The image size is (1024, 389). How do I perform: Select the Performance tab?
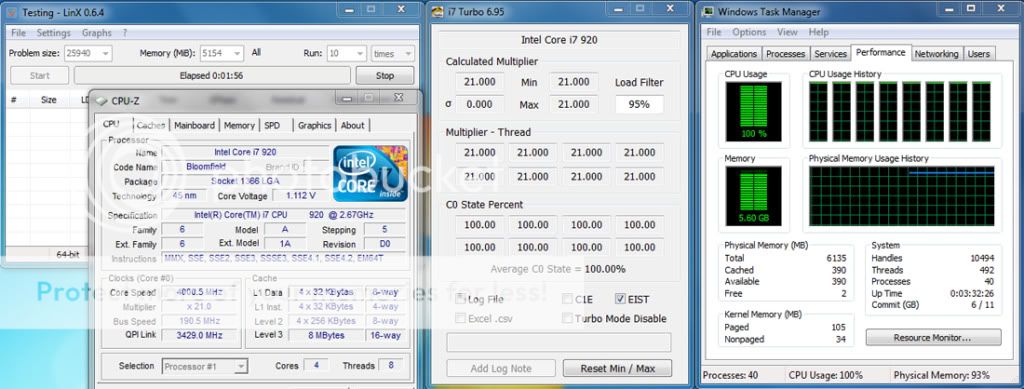[881, 52]
